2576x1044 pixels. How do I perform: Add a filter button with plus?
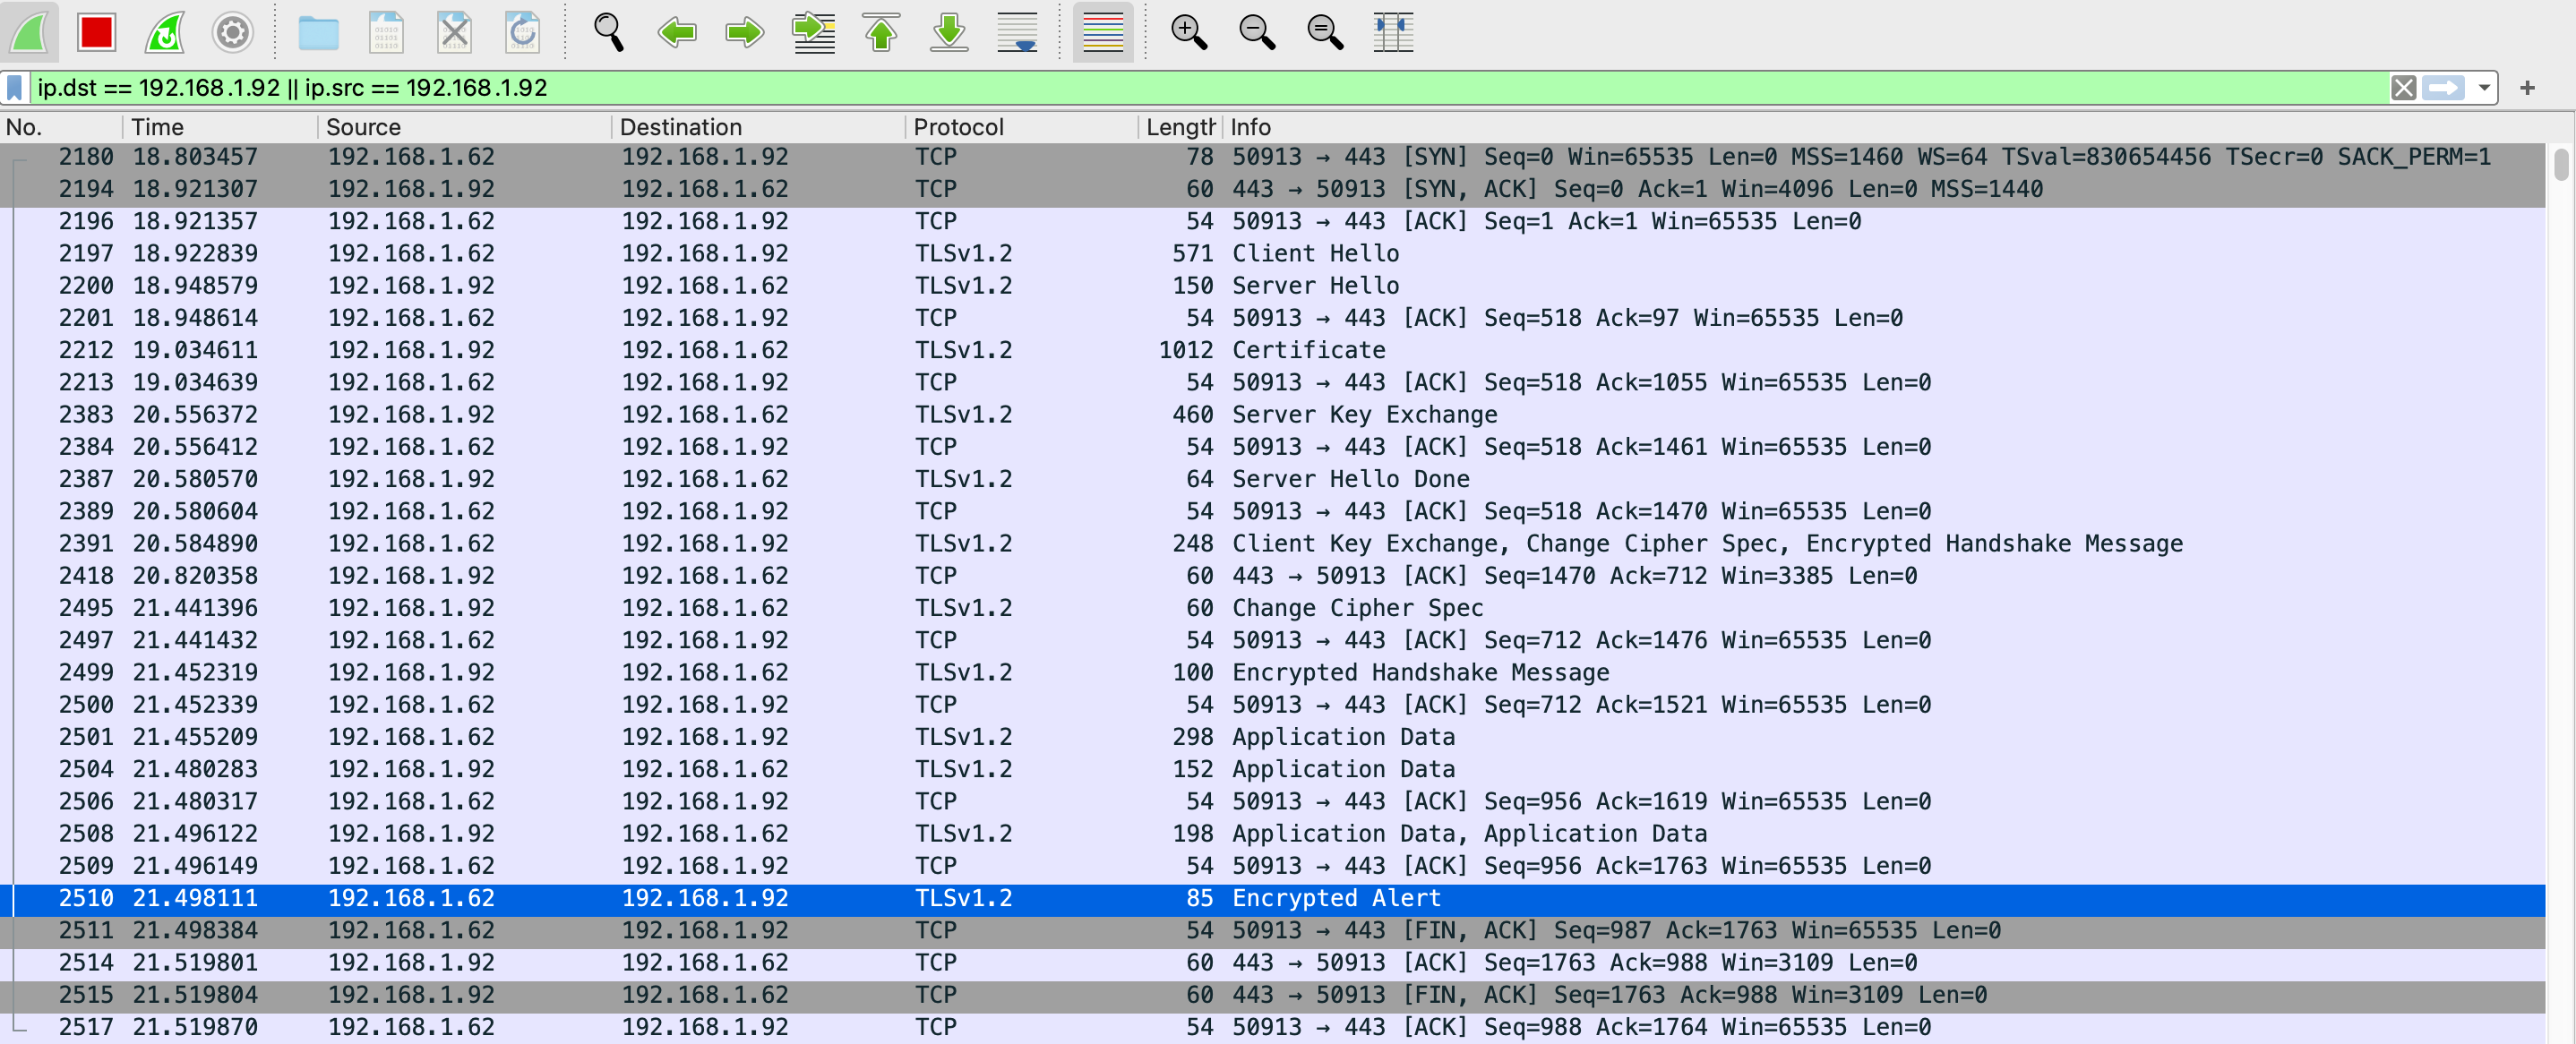[x=2527, y=88]
